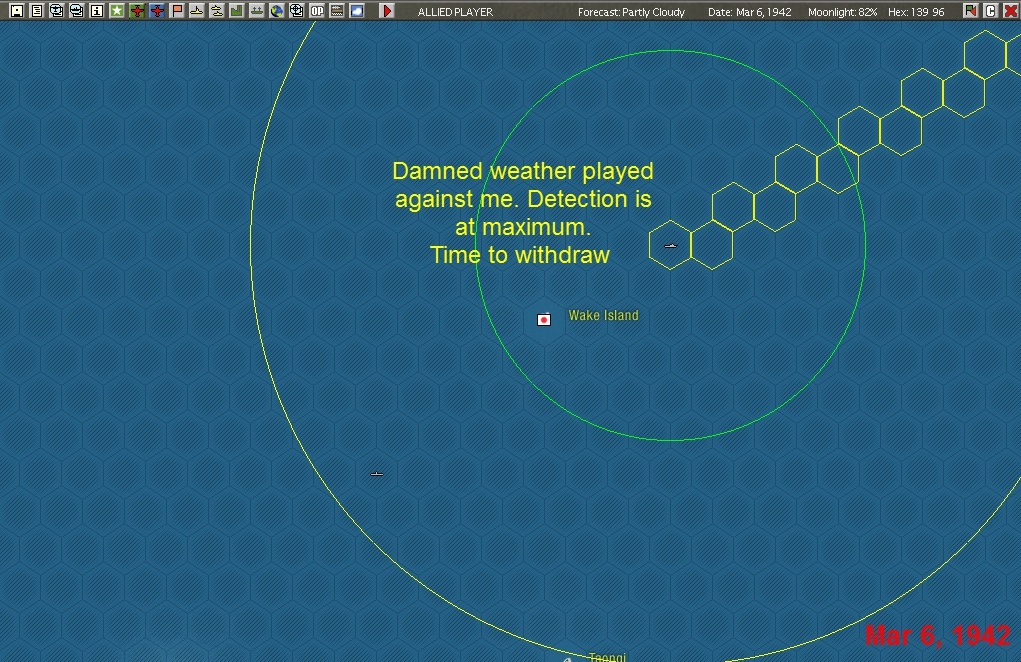1021x662 pixels.
Task: Open the victory points star icon
Action: tap(116, 12)
